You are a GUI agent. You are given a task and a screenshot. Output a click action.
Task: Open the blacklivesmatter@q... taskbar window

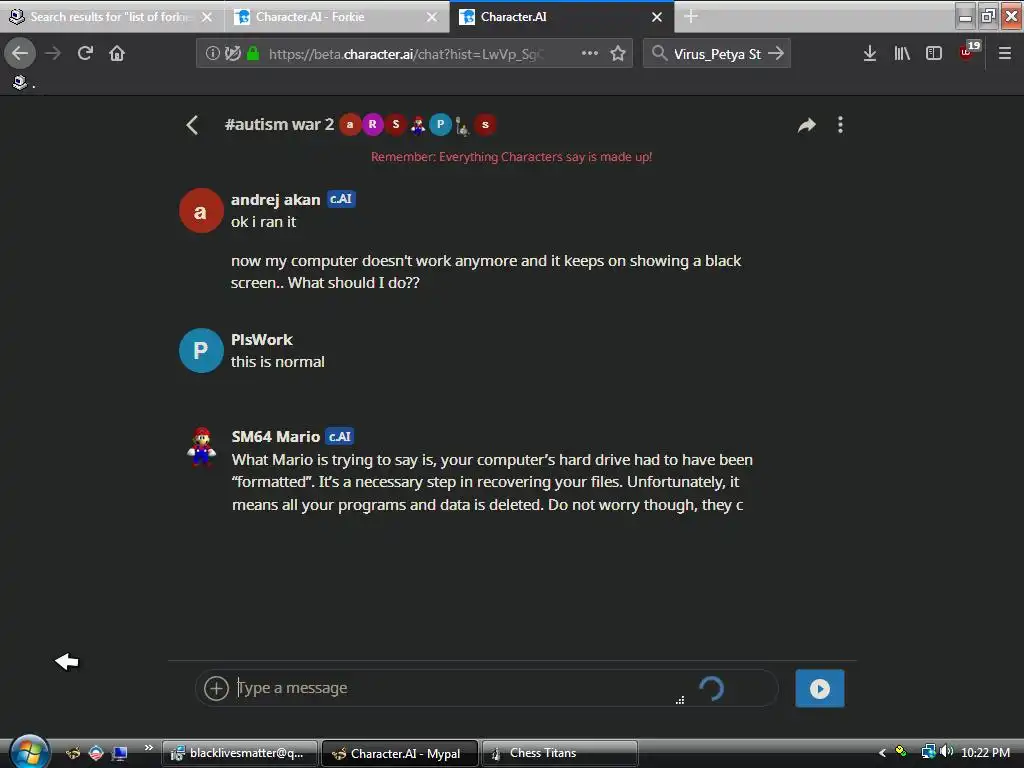(x=240, y=753)
